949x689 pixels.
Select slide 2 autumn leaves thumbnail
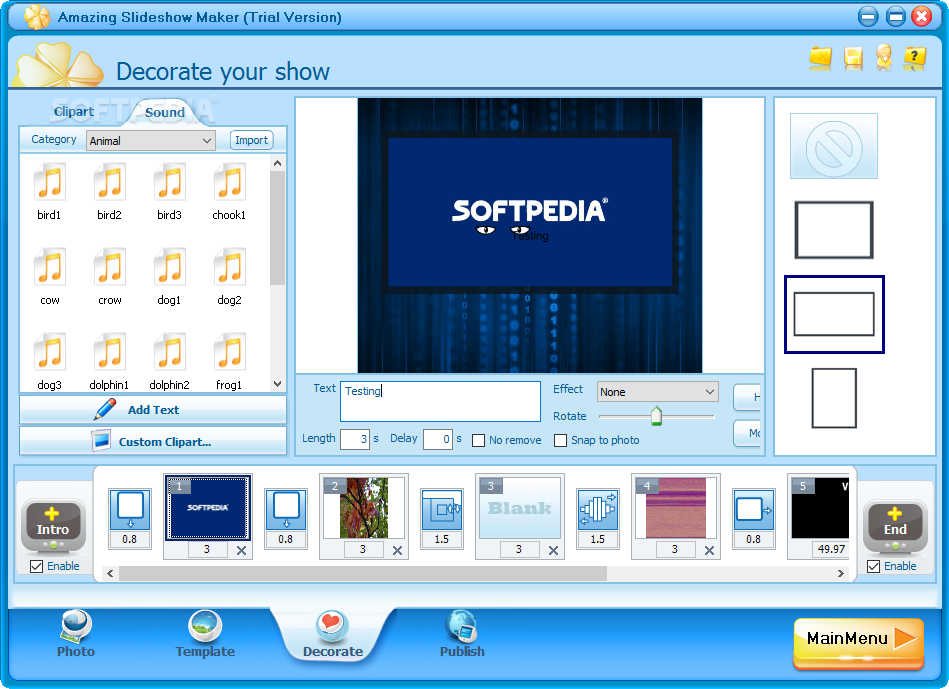click(363, 507)
